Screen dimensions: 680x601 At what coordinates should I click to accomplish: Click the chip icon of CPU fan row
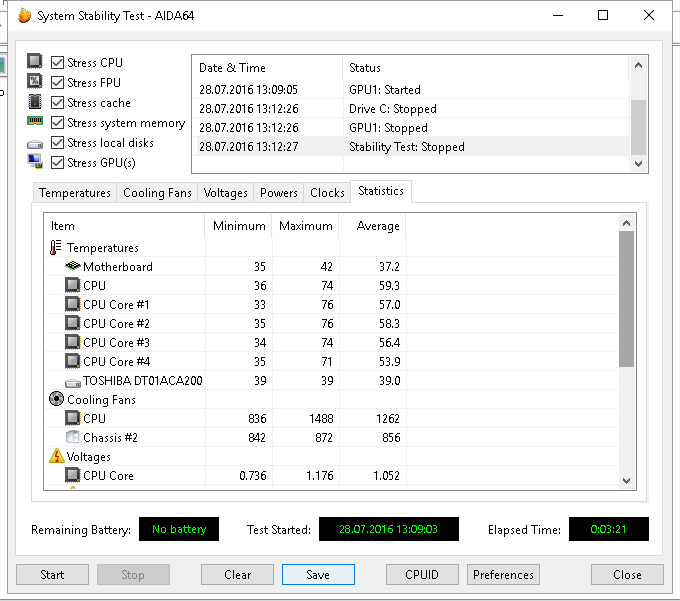[x=72, y=418]
